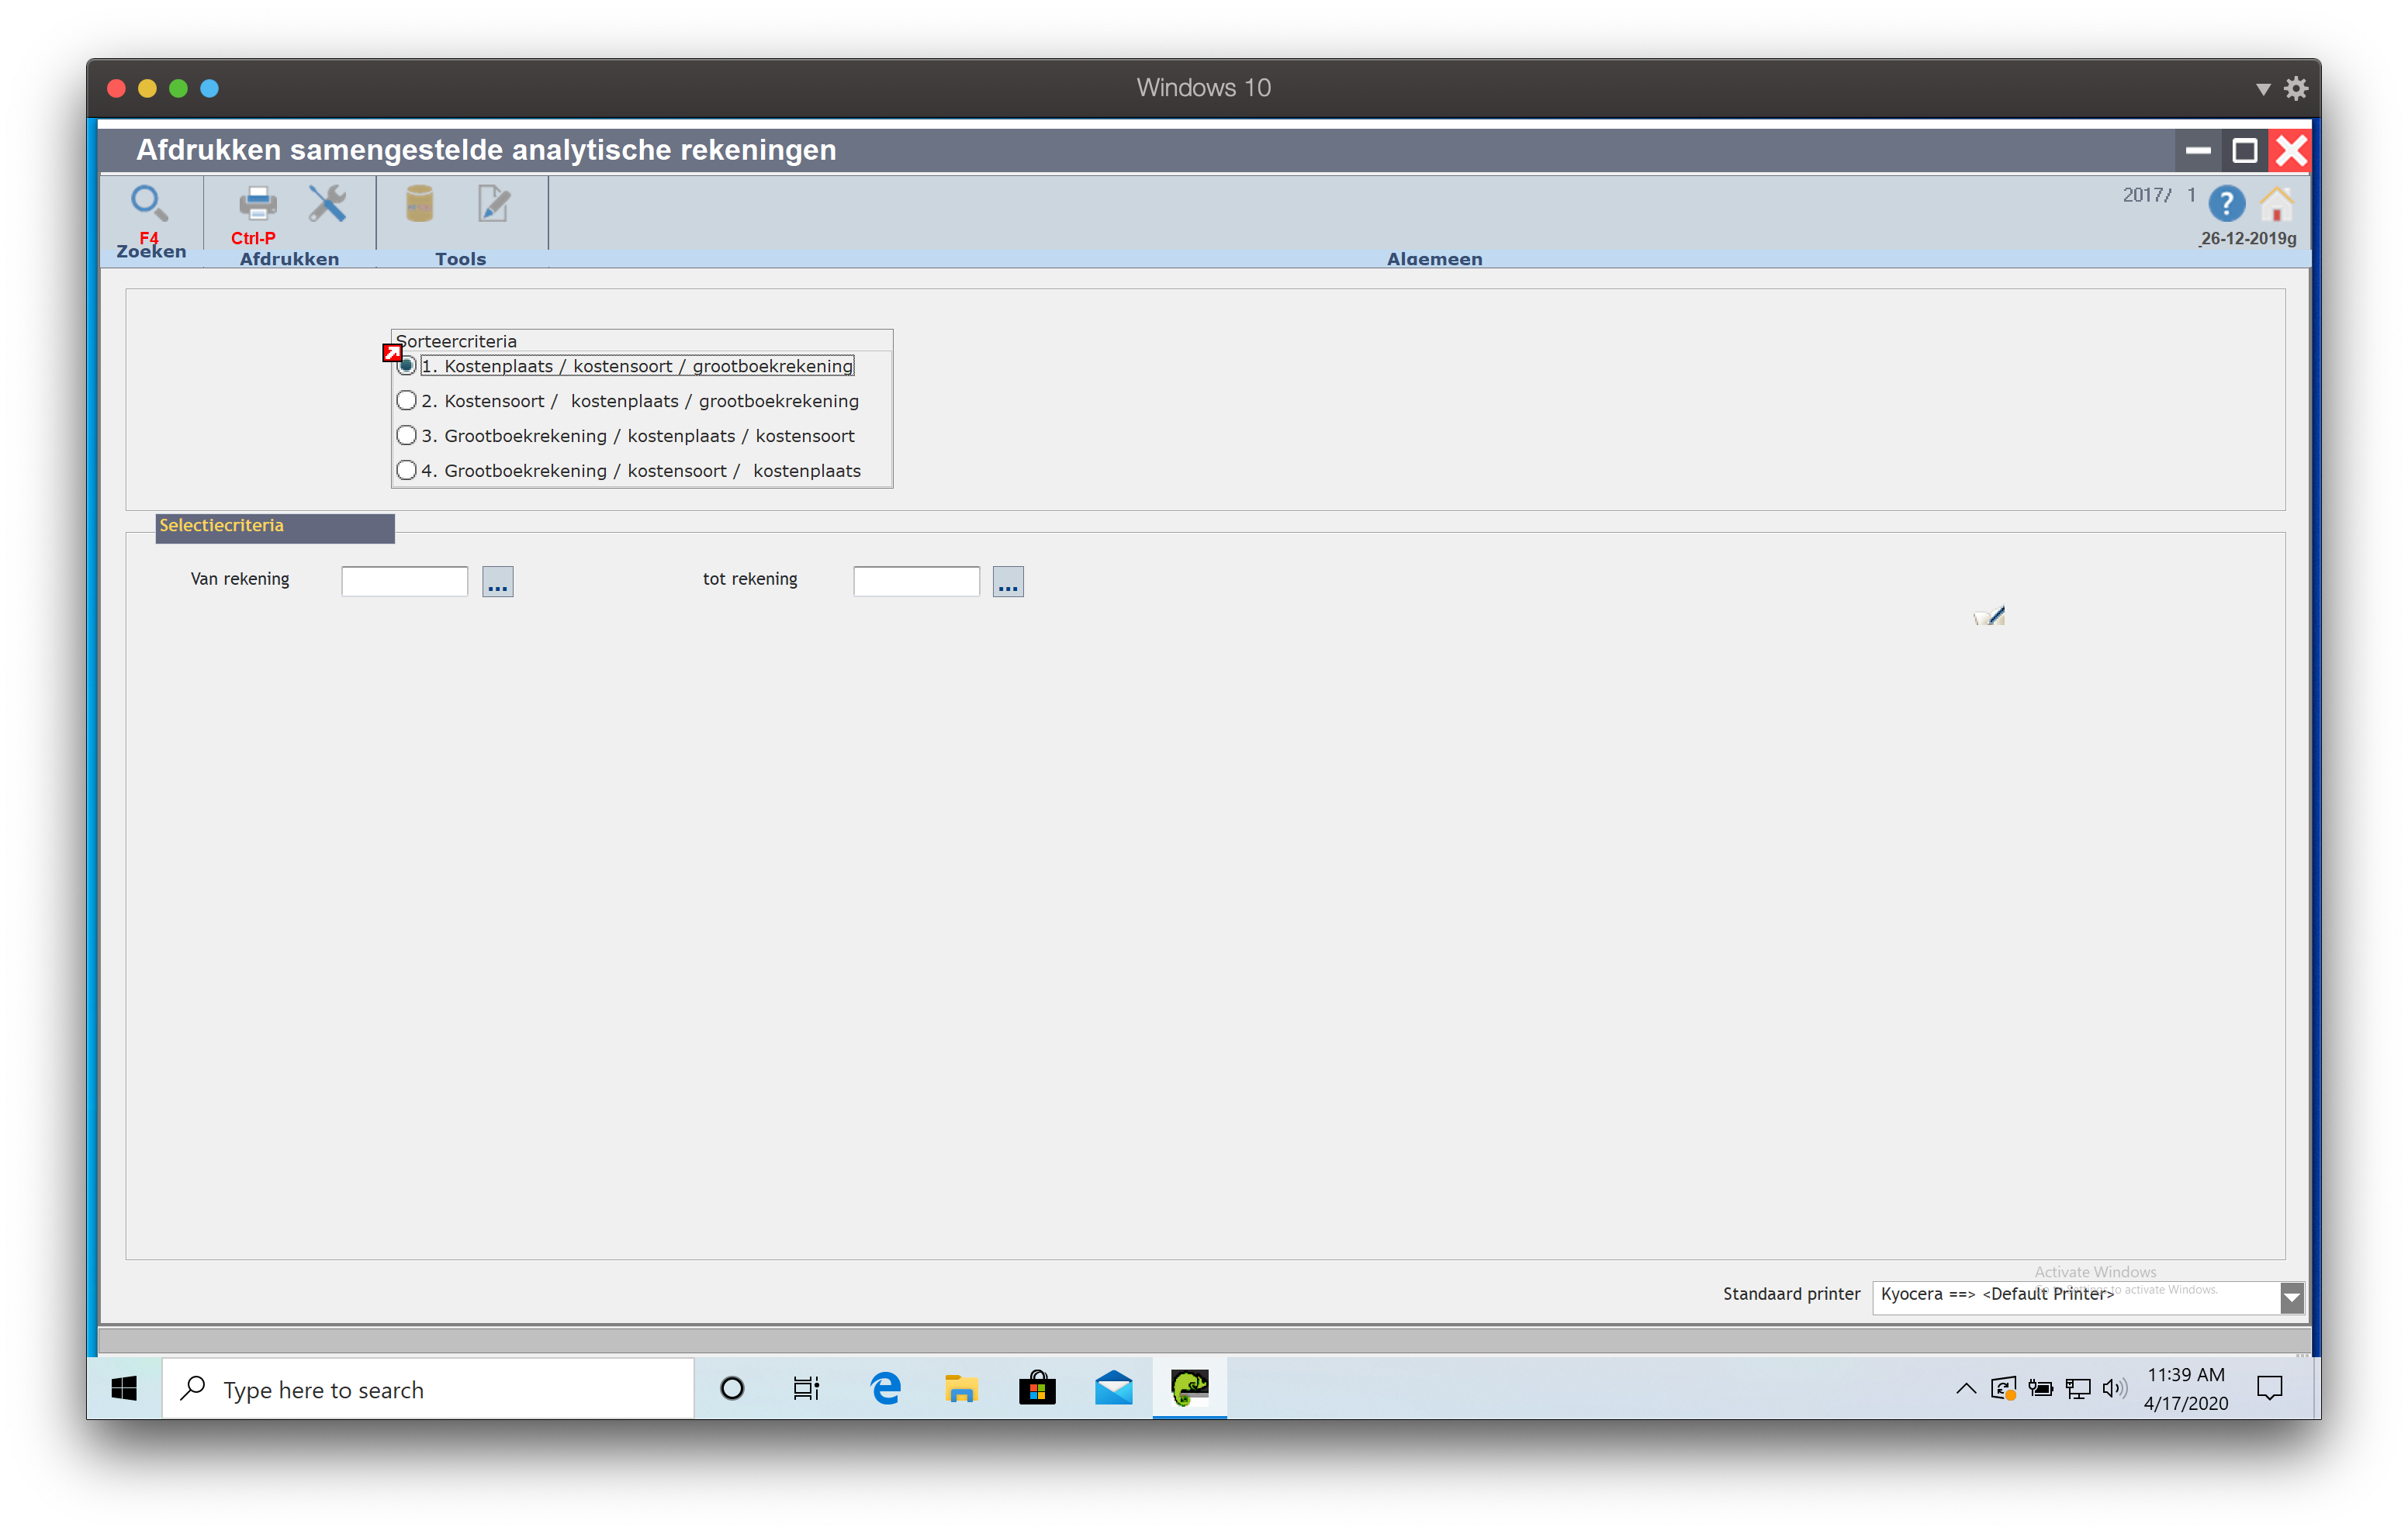Screen dimensions: 2408x1534
Task: Open the Standaard printer dropdown arrow
Action: tap(2292, 1297)
